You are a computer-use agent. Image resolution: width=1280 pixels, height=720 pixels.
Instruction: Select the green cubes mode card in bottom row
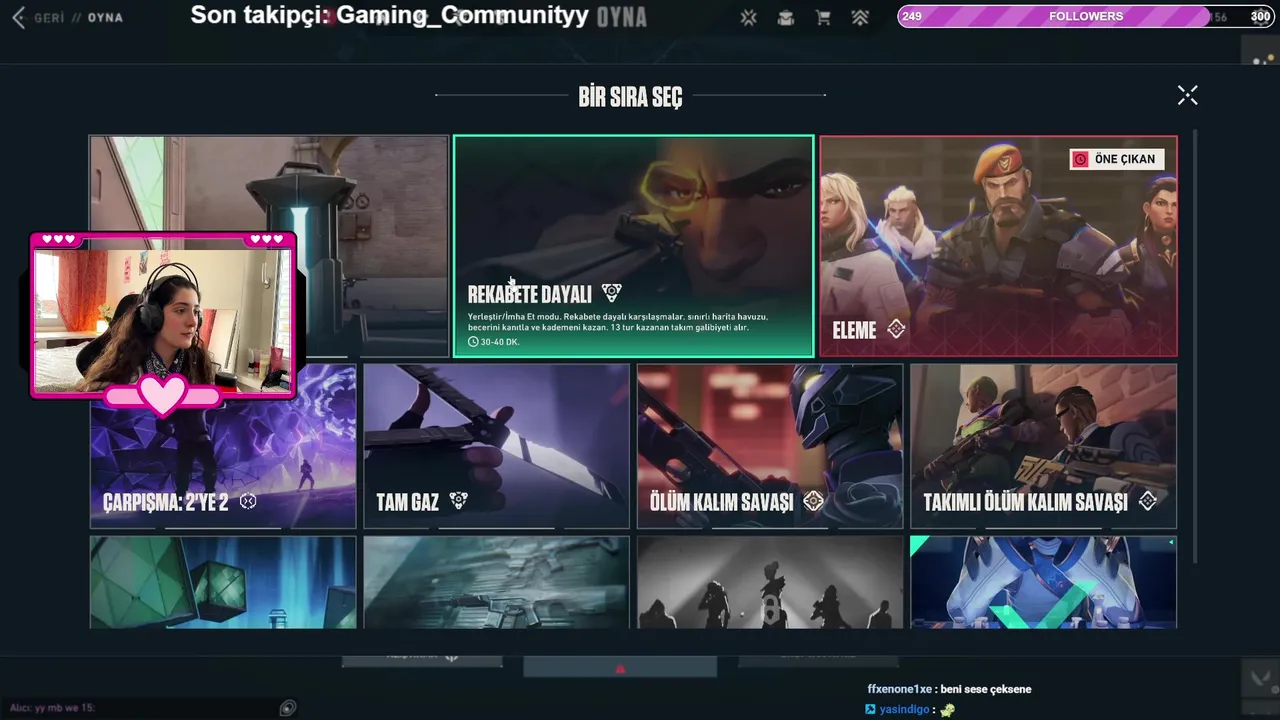tap(223, 582)
